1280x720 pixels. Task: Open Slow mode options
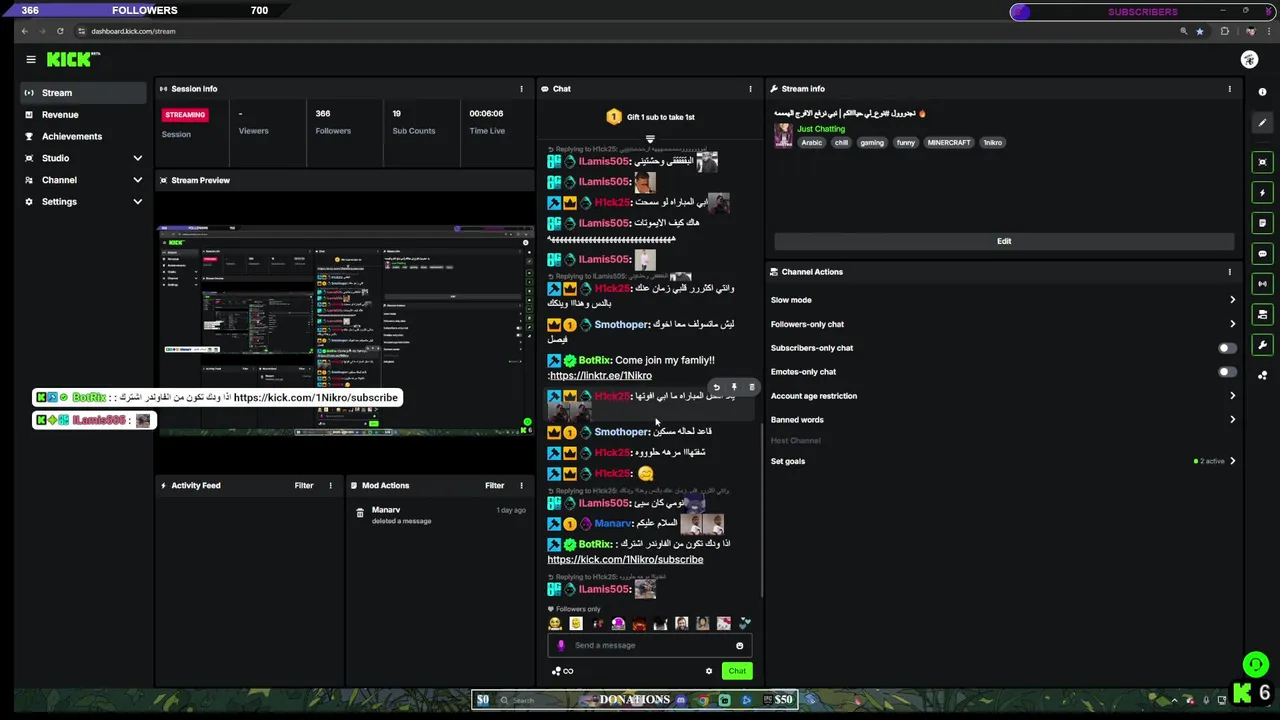click(1003, 300)
